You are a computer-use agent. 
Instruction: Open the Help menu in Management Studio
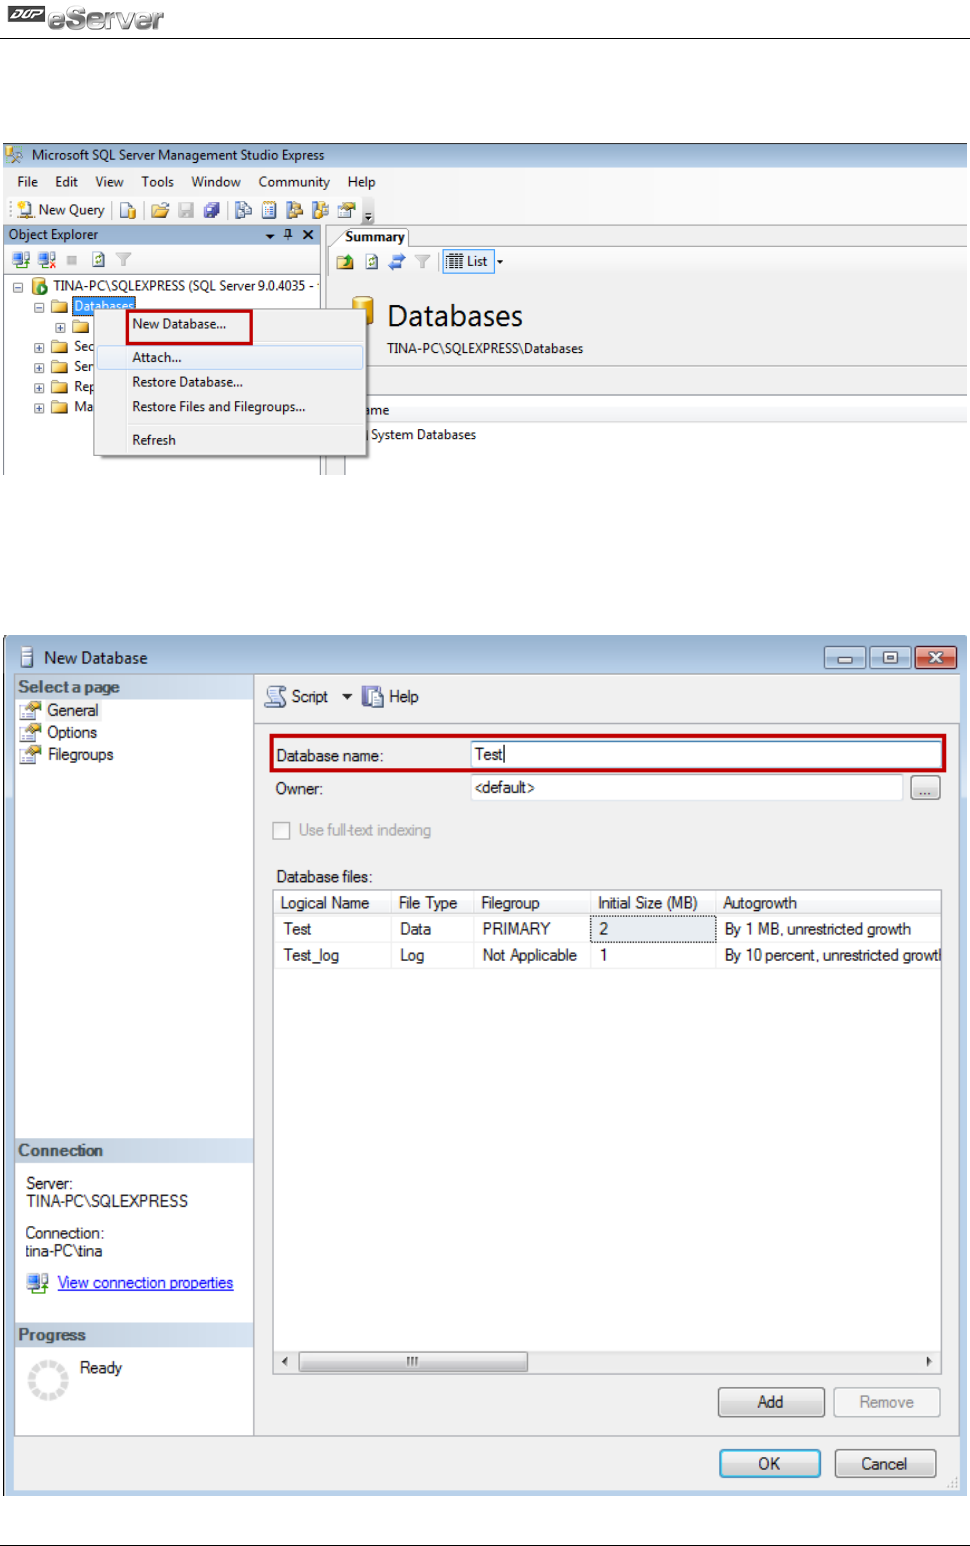[x=362, y=182]
